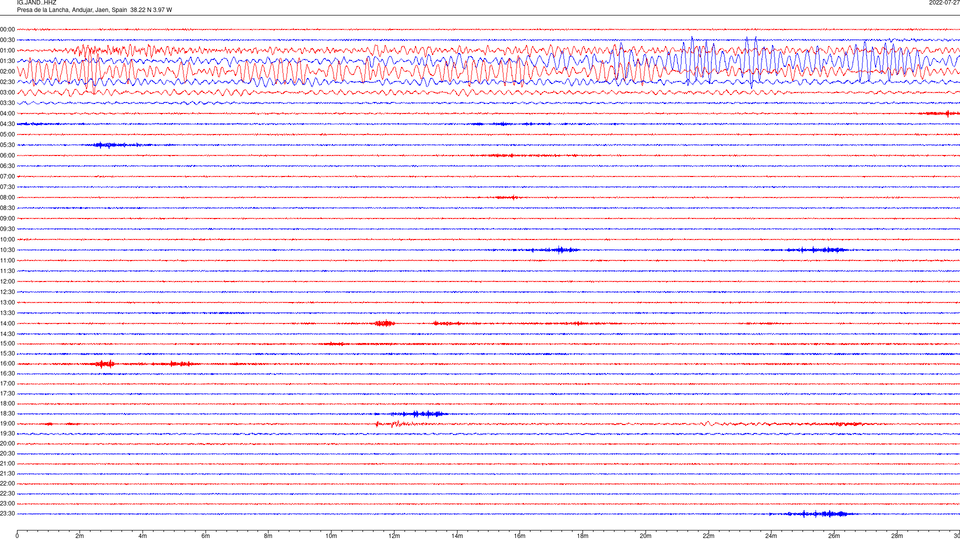Click the 22m tick label on bottom axis
The height and width of the screenshot is (540, 960).
(x=708, y=536)
